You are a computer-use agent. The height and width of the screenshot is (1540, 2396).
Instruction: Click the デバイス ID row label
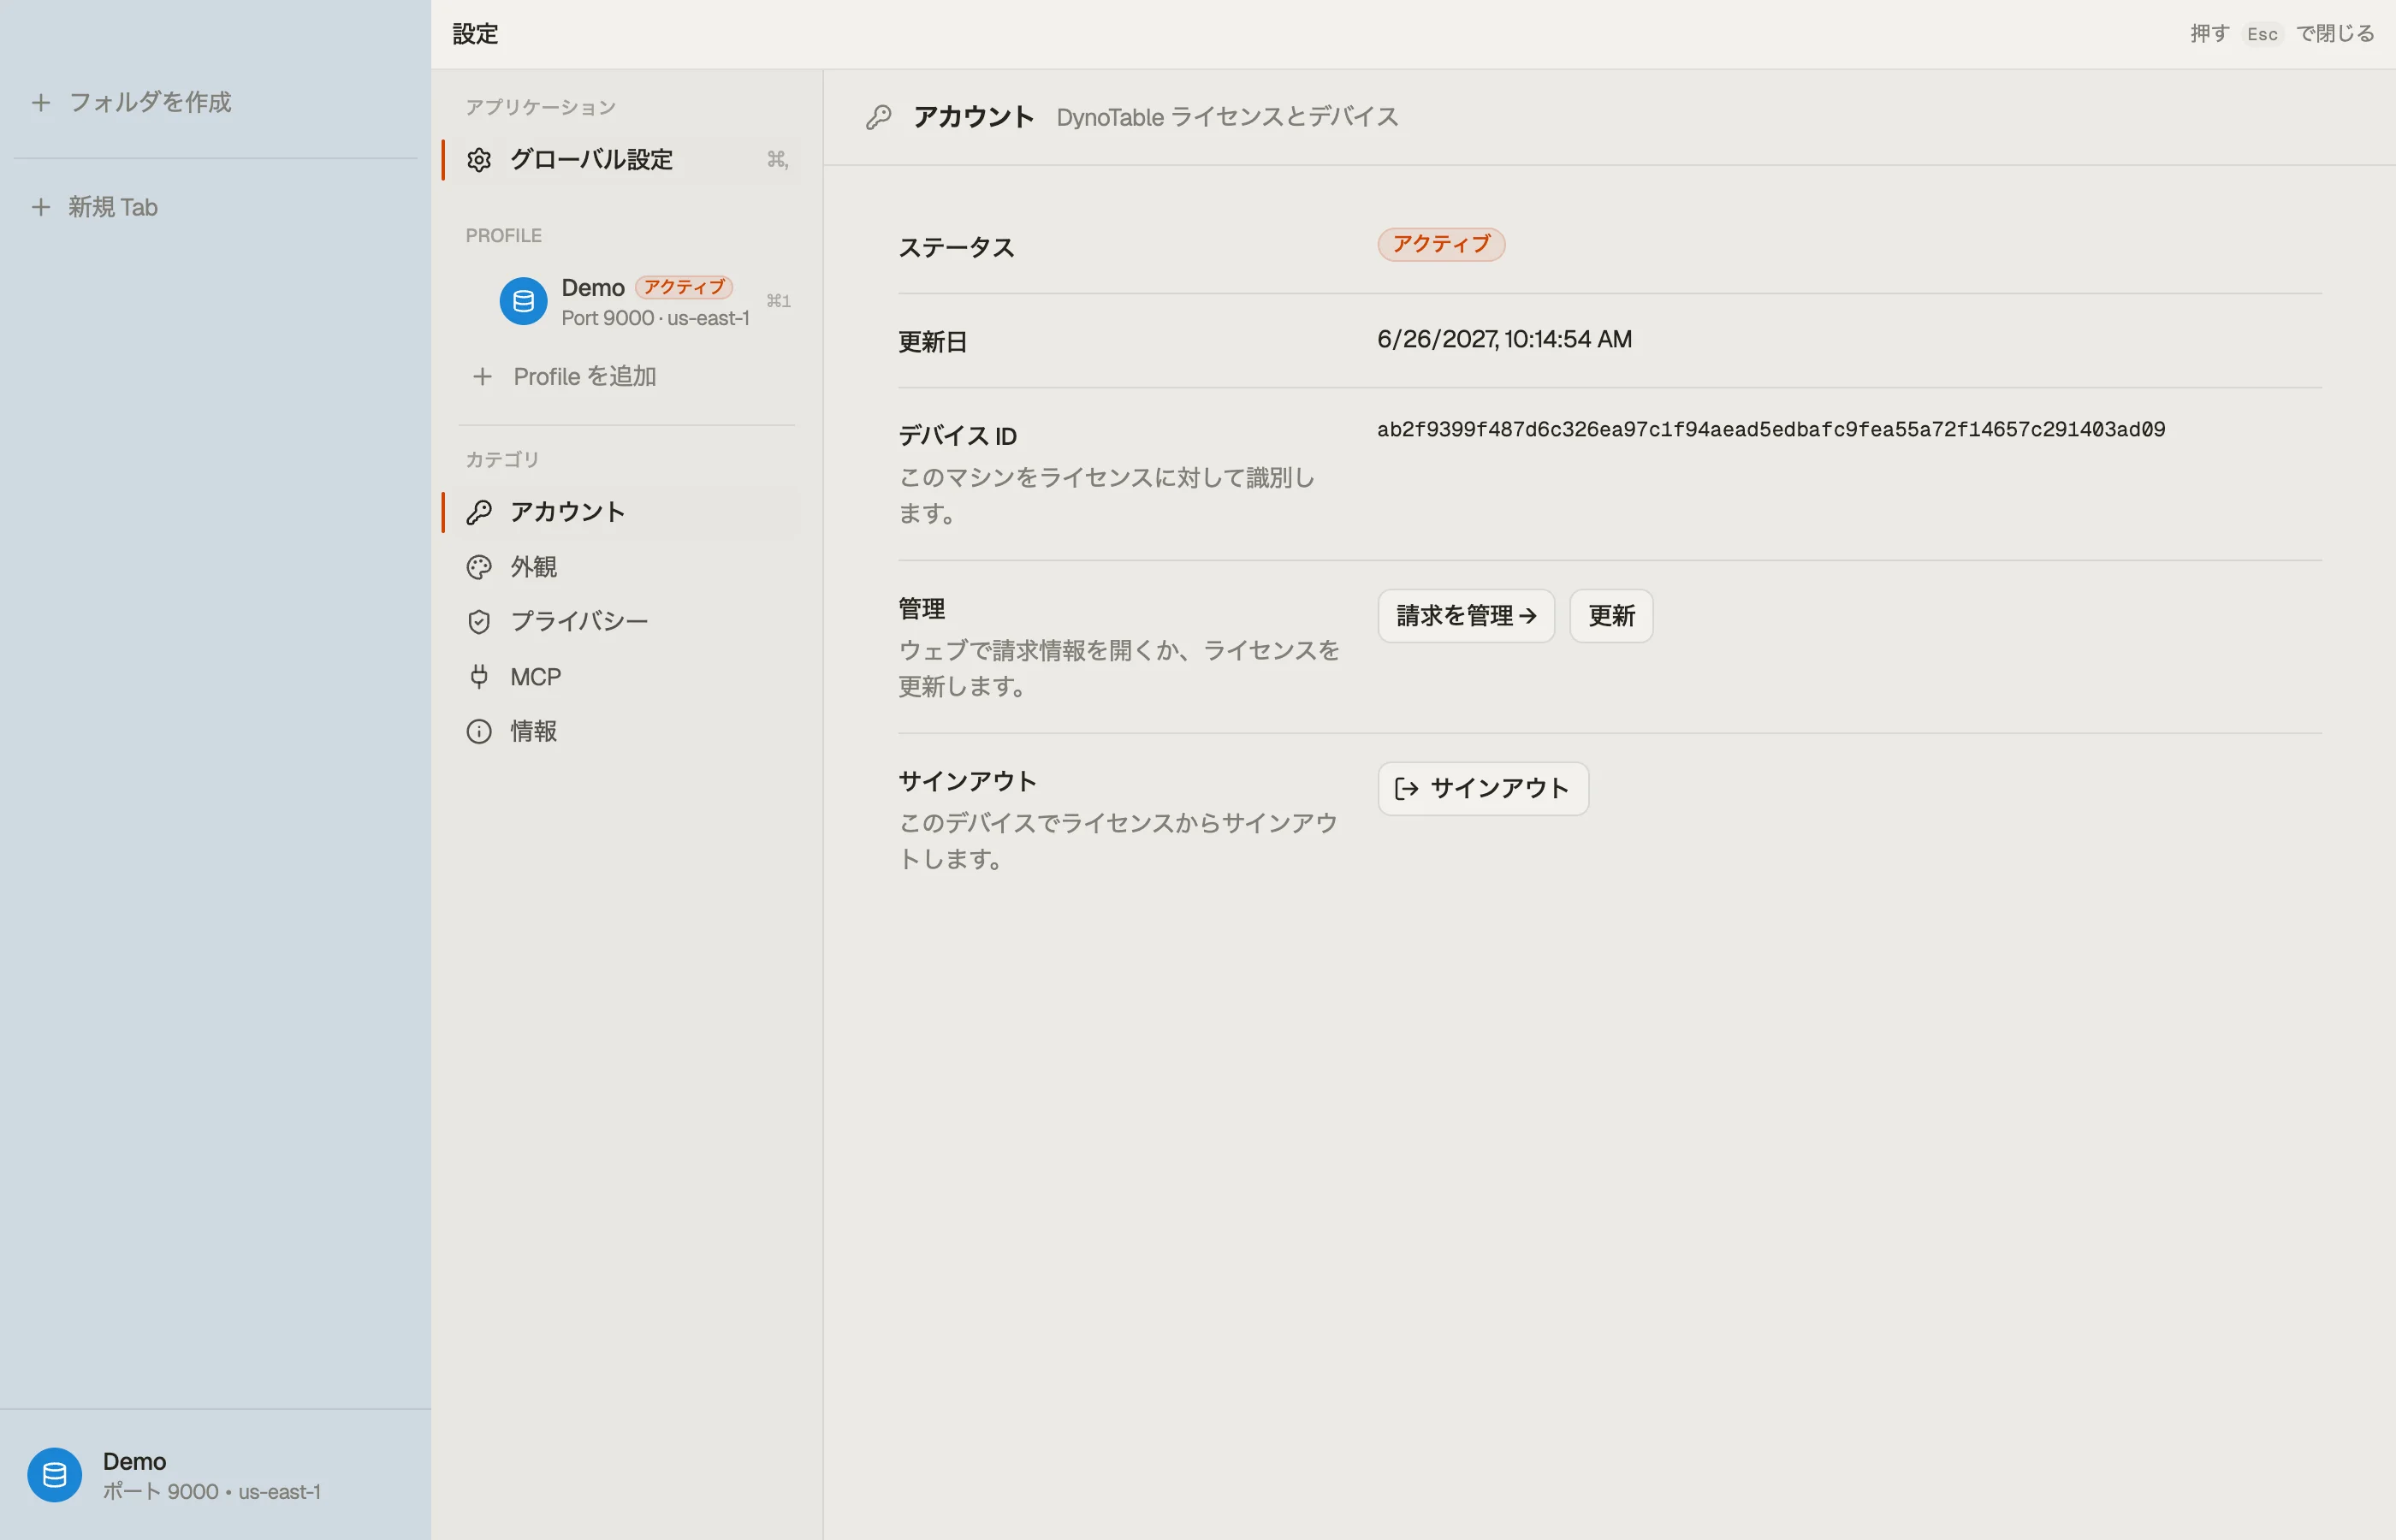(957, 436)
